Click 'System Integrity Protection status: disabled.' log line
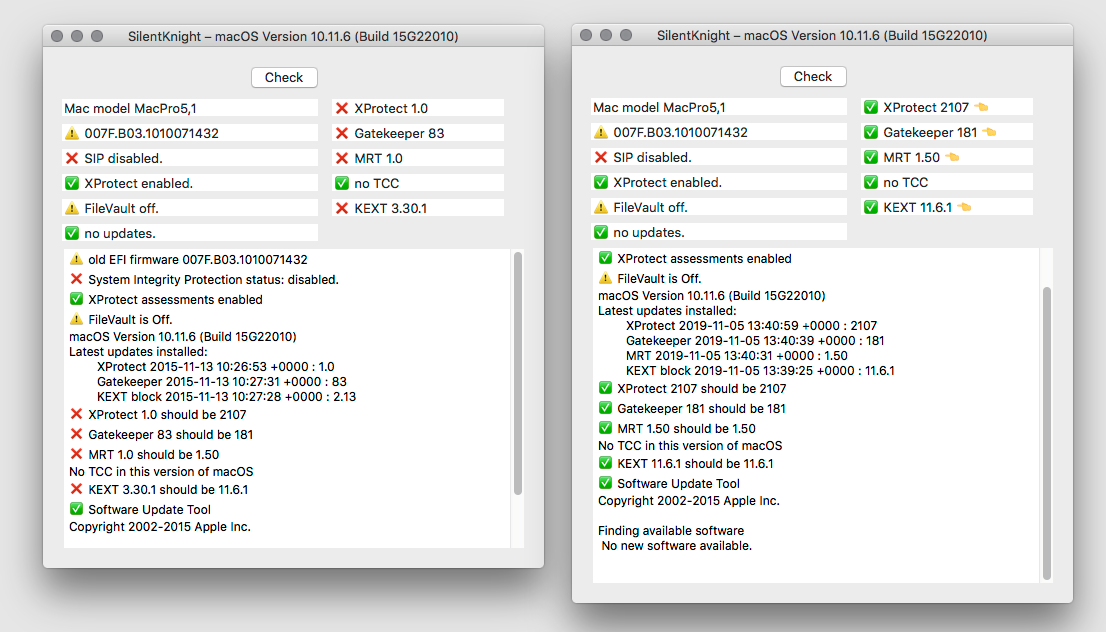This screenshot has width=1106, height=632. (x=205, y=279)
